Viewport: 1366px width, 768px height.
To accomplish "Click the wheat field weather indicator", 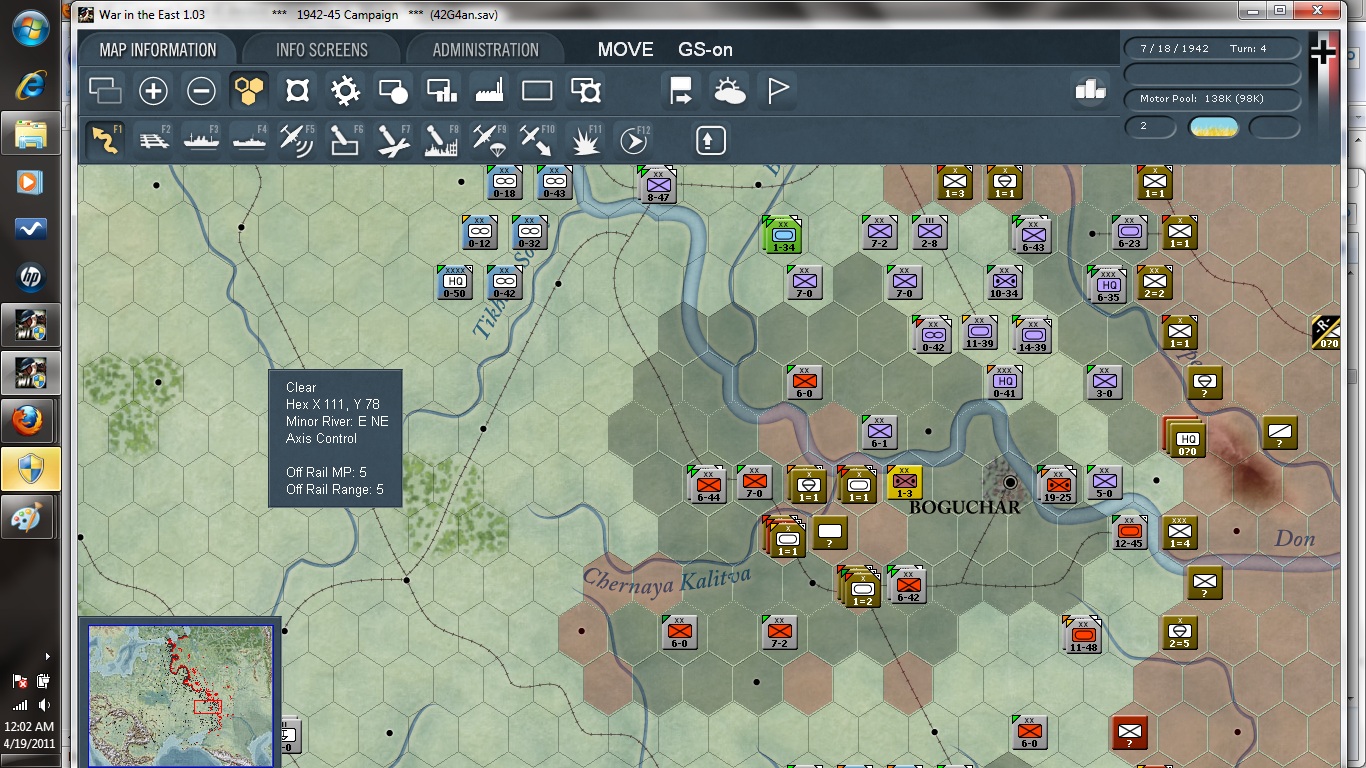I will coord(1213,127).
